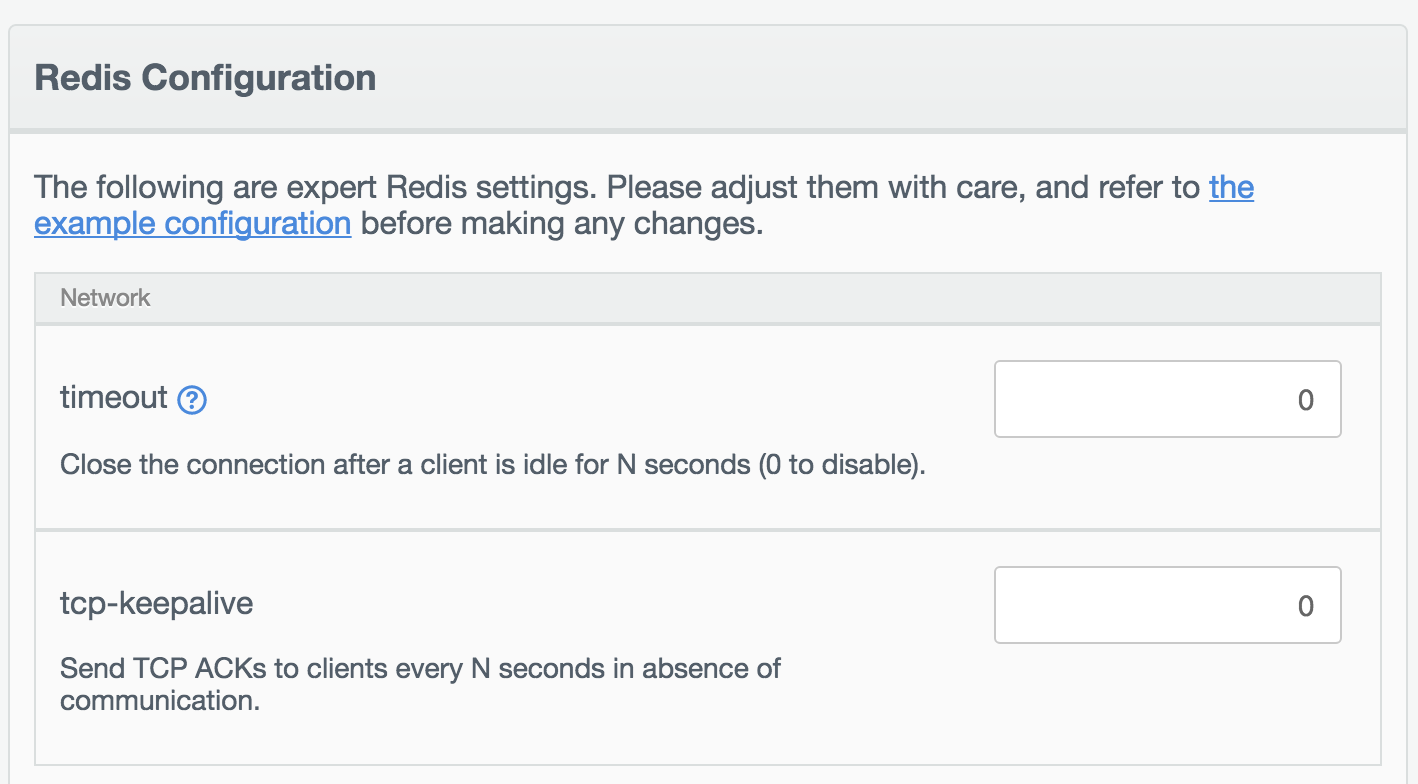This screenshot has height=784, width=1418.
Task: Click the linked word "the" ending the first line
Action: tap(1231, 187)
